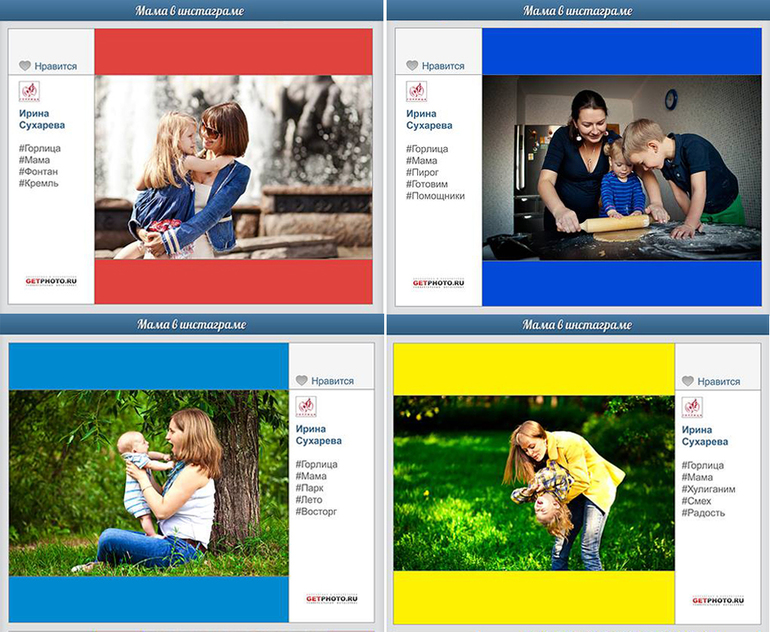Select the #Пирог hashtag

[424, 172]
